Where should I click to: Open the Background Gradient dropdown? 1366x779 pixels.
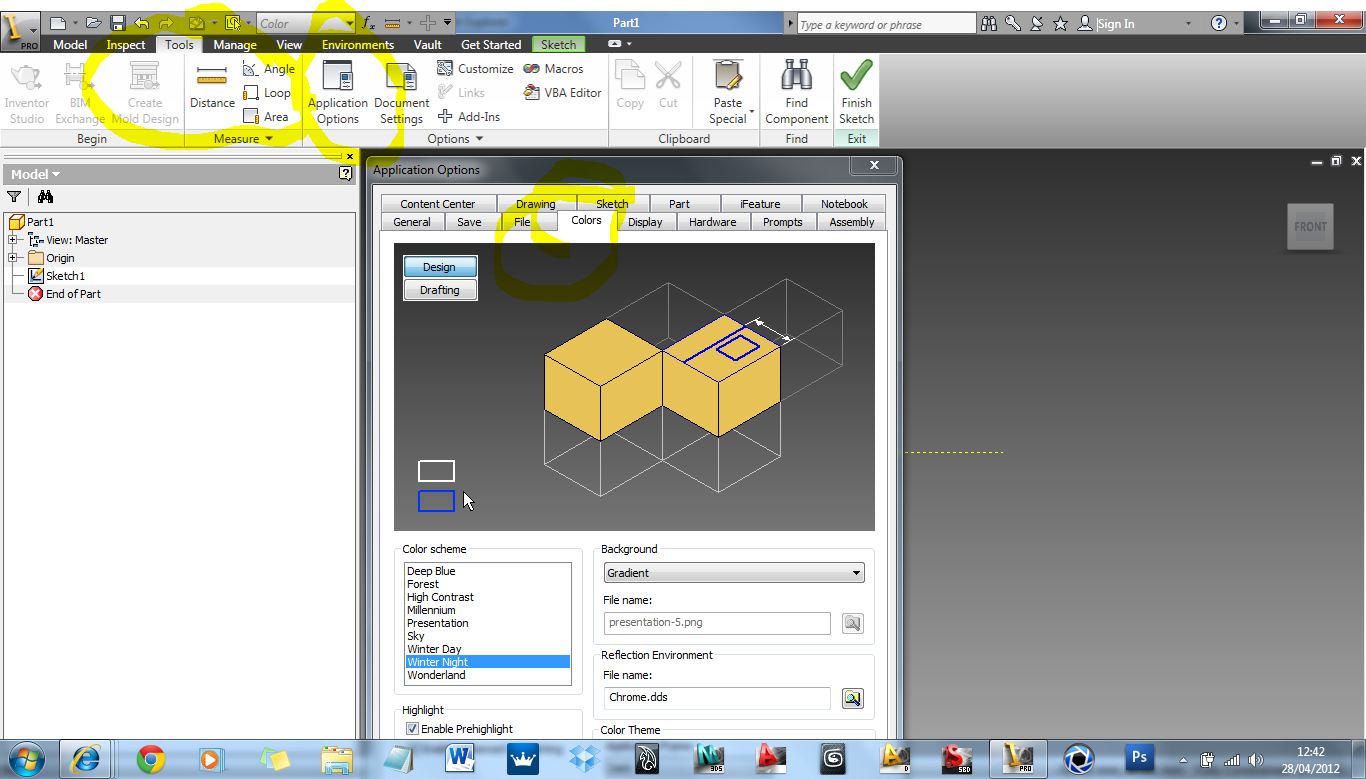coord(734,573)
